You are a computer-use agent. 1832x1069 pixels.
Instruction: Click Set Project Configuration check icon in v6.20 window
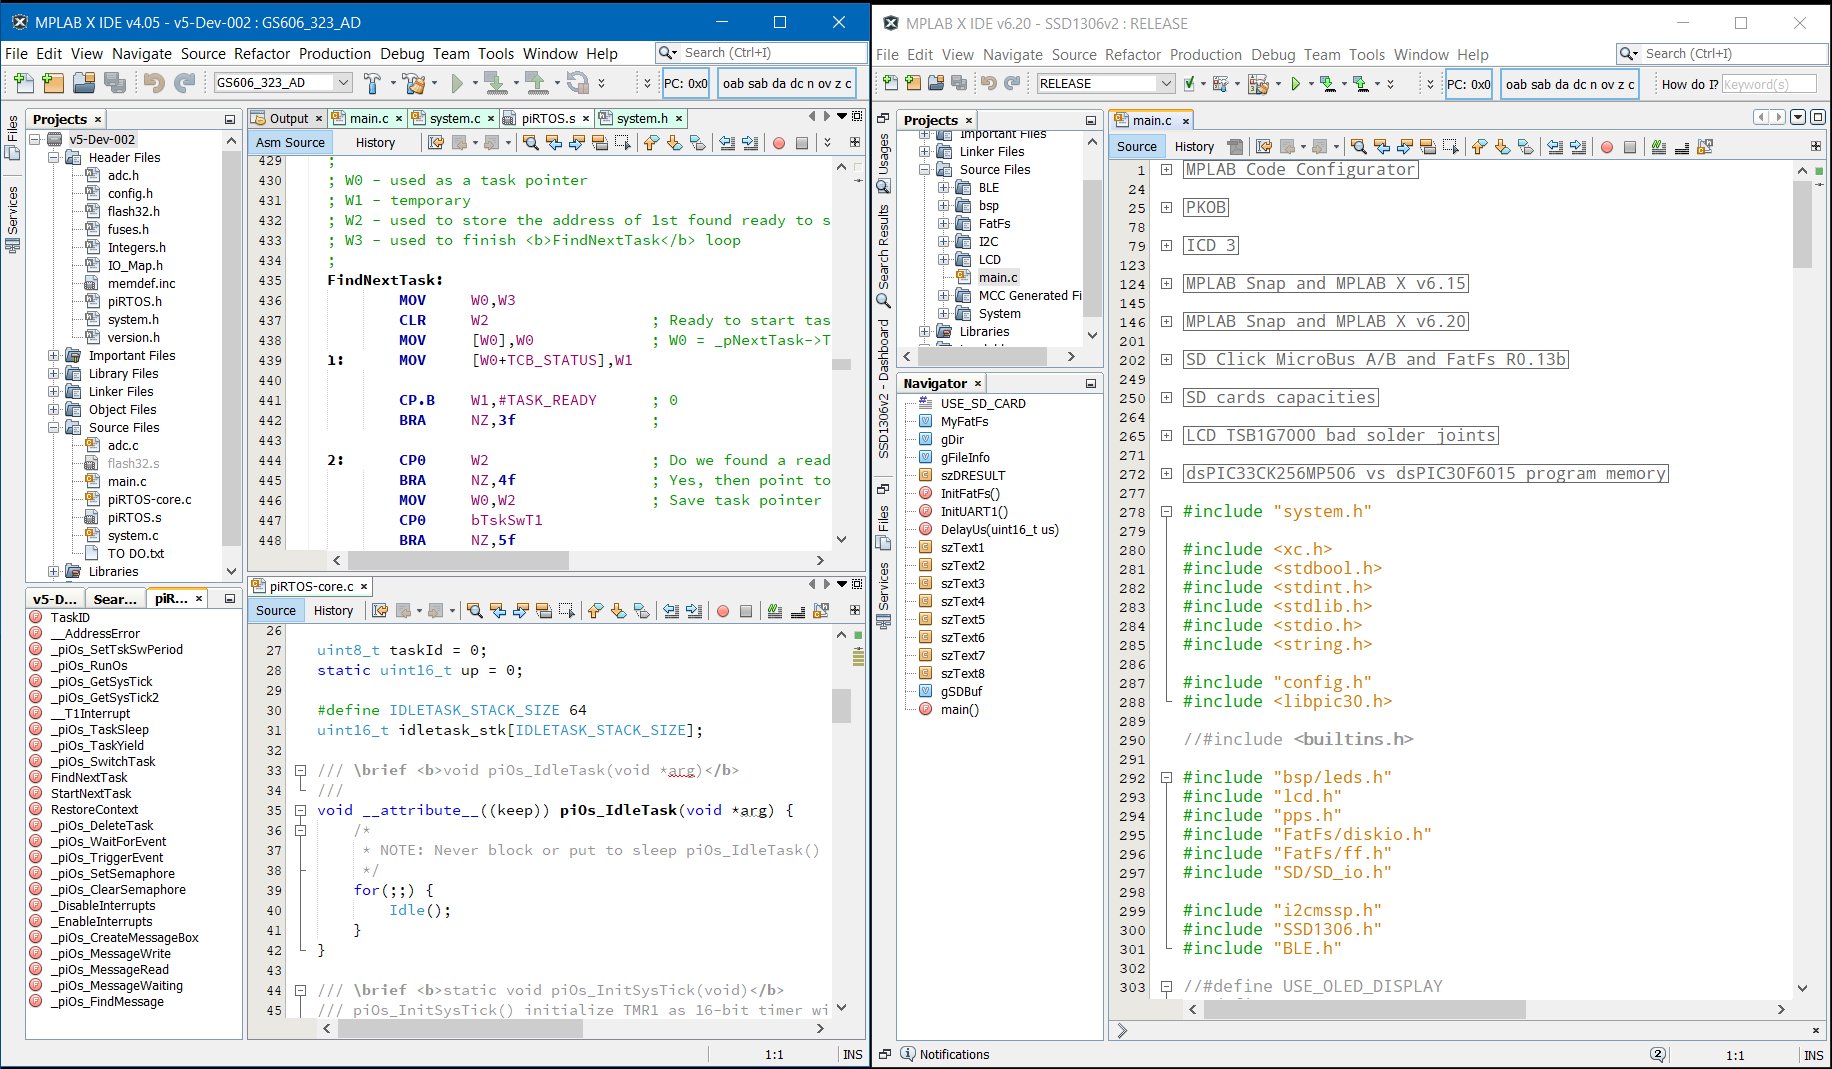pyautogui.click(x=1189, y=84)
